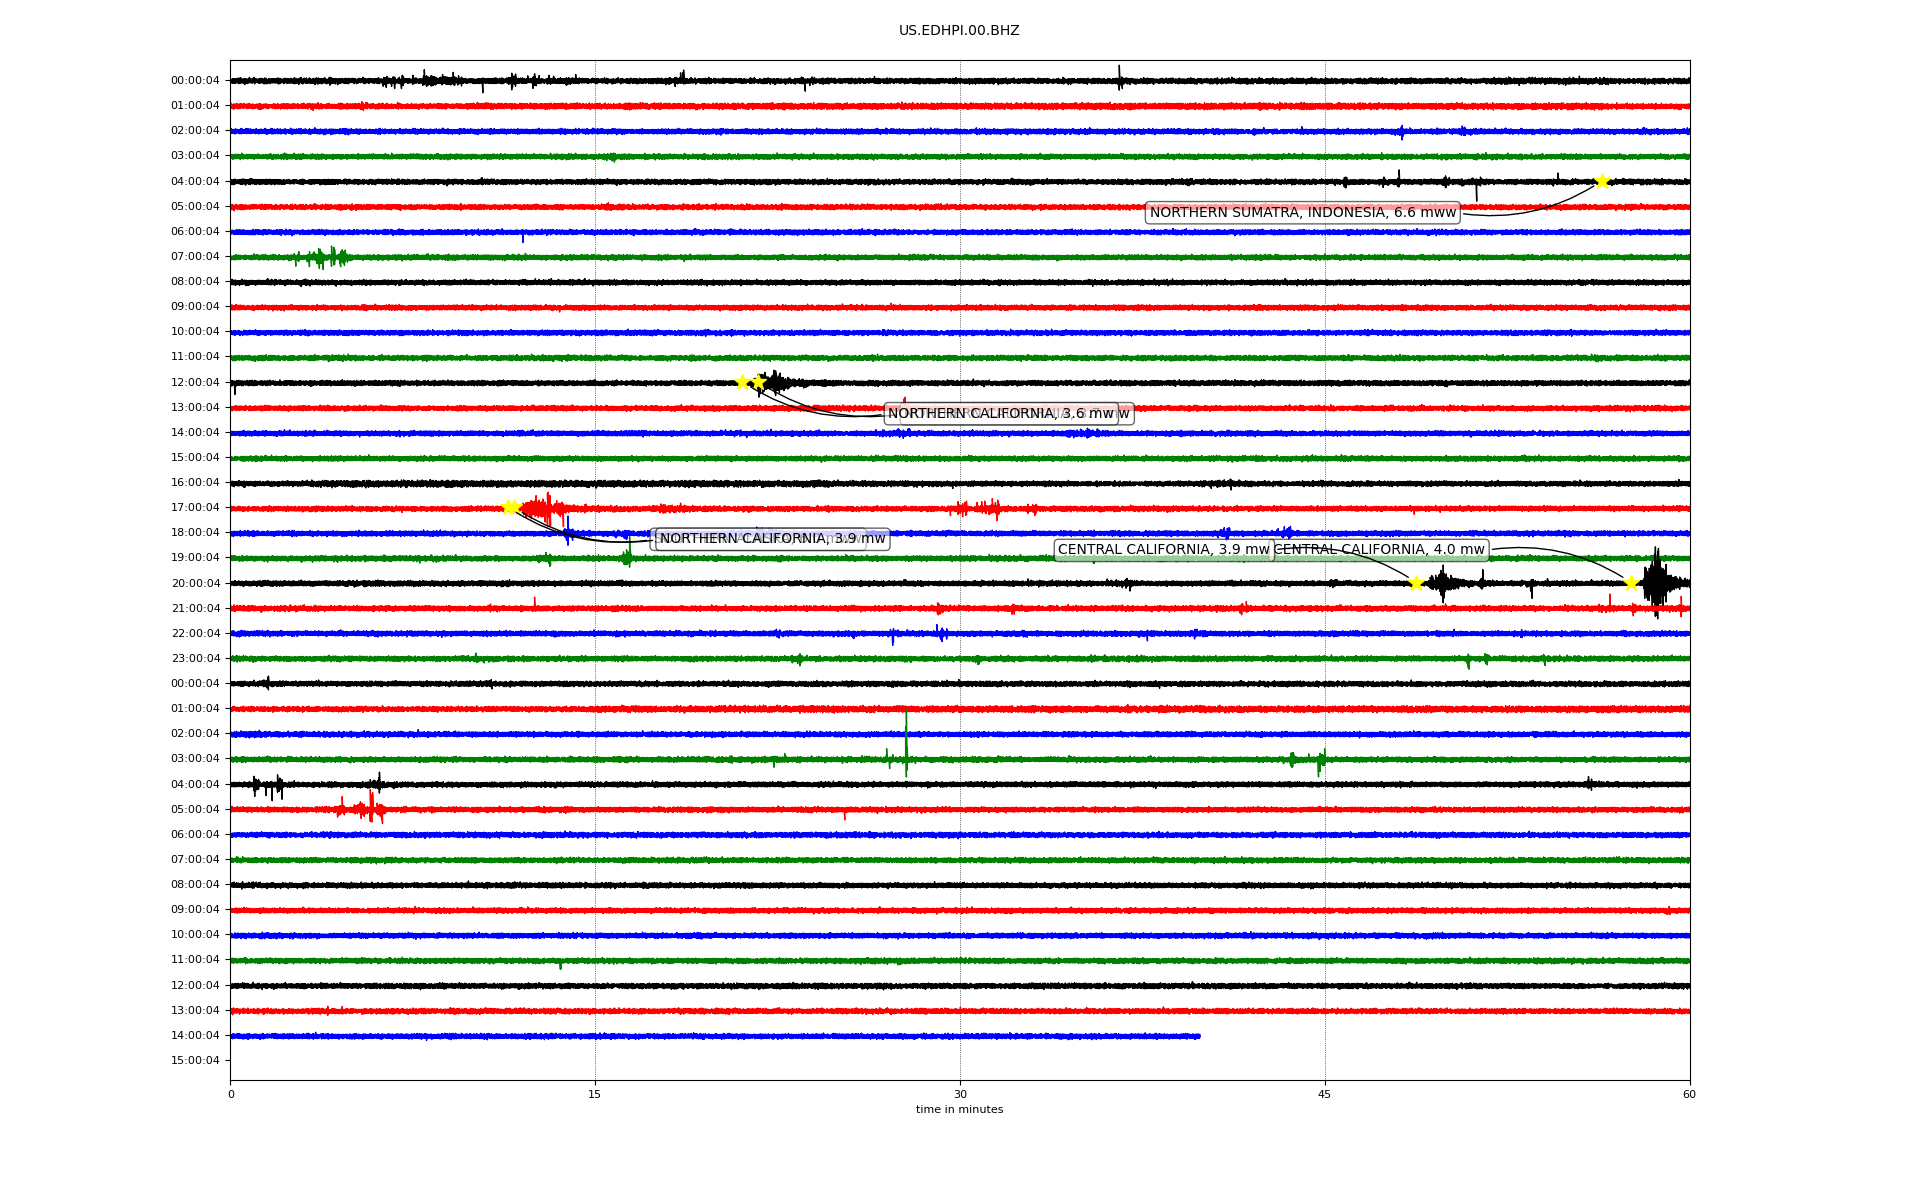This screenshot has width=1920, height=1200.
Task: Click the left star on the 12:00:04 trace
Action: click(x=742, y=382)
